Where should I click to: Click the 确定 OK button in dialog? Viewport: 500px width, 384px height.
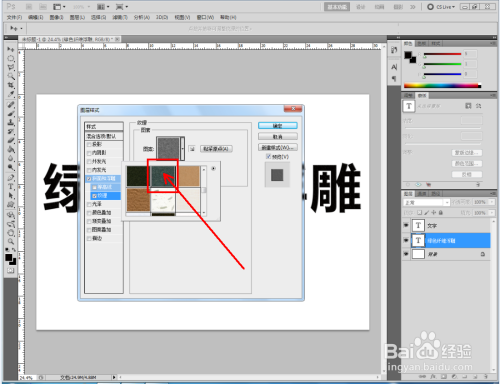click(x=278, y=125)
